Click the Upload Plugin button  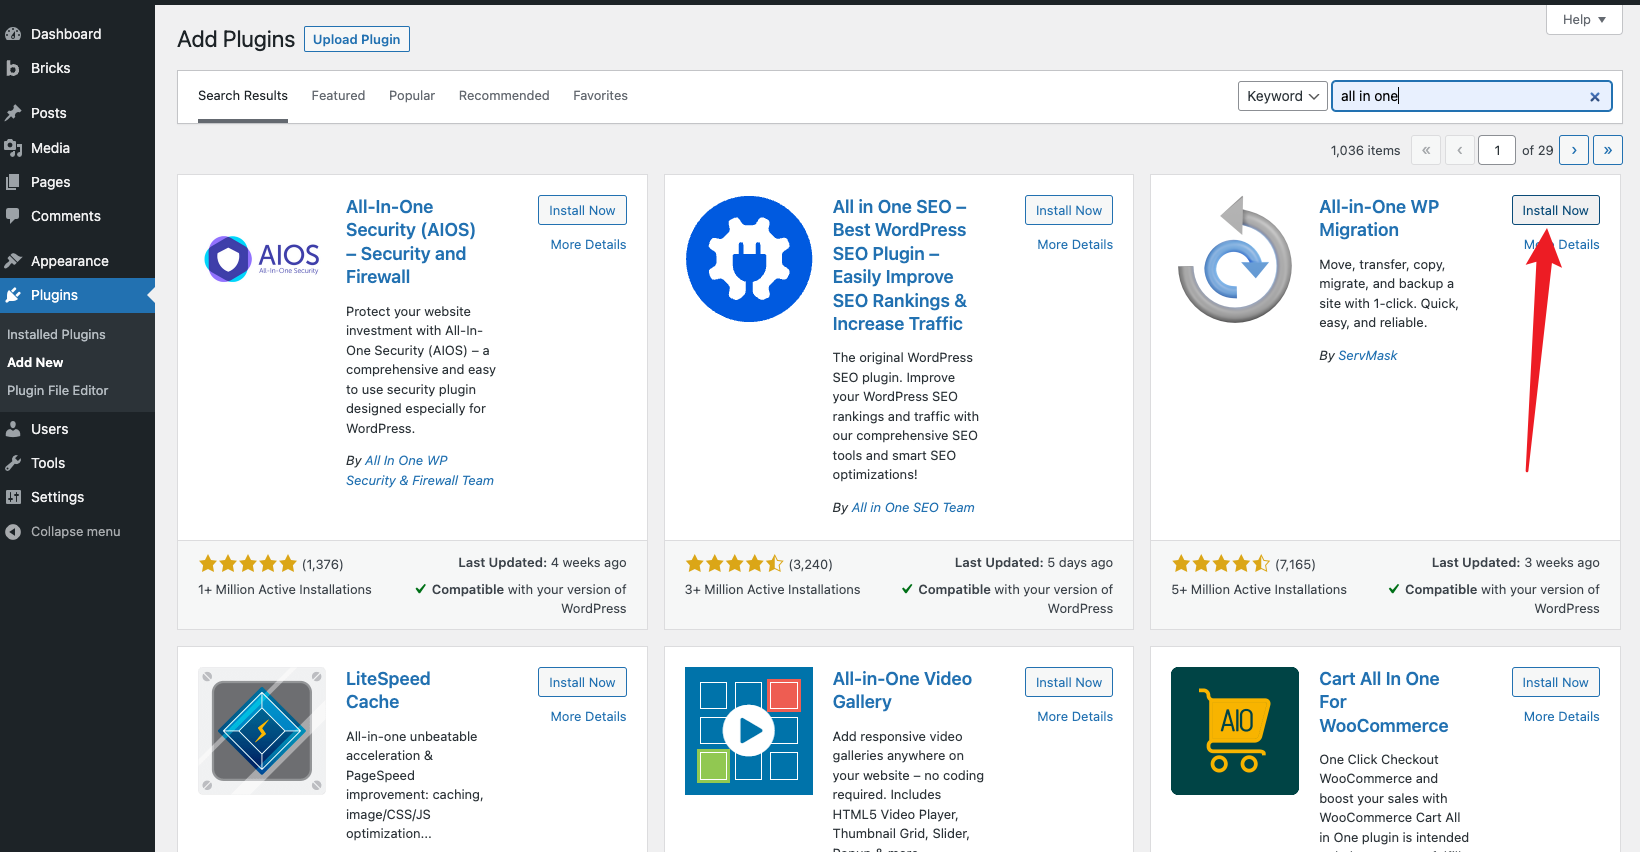[356, 39]
